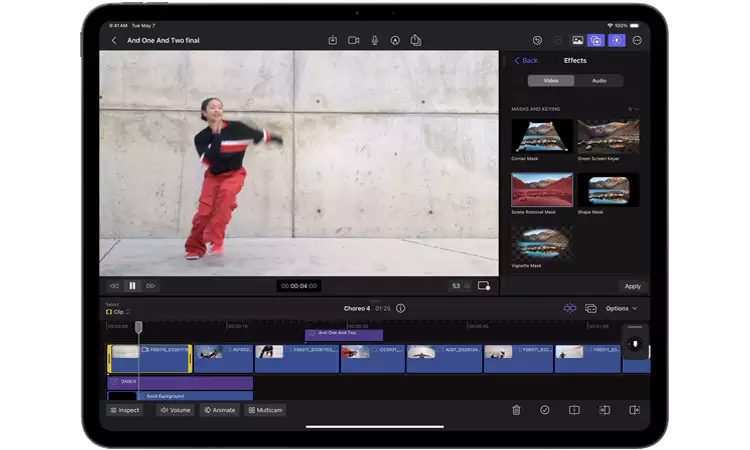
Task: Tap the Wi-Fi status icon
Action: pyautogui.click(x=610, y=25)
